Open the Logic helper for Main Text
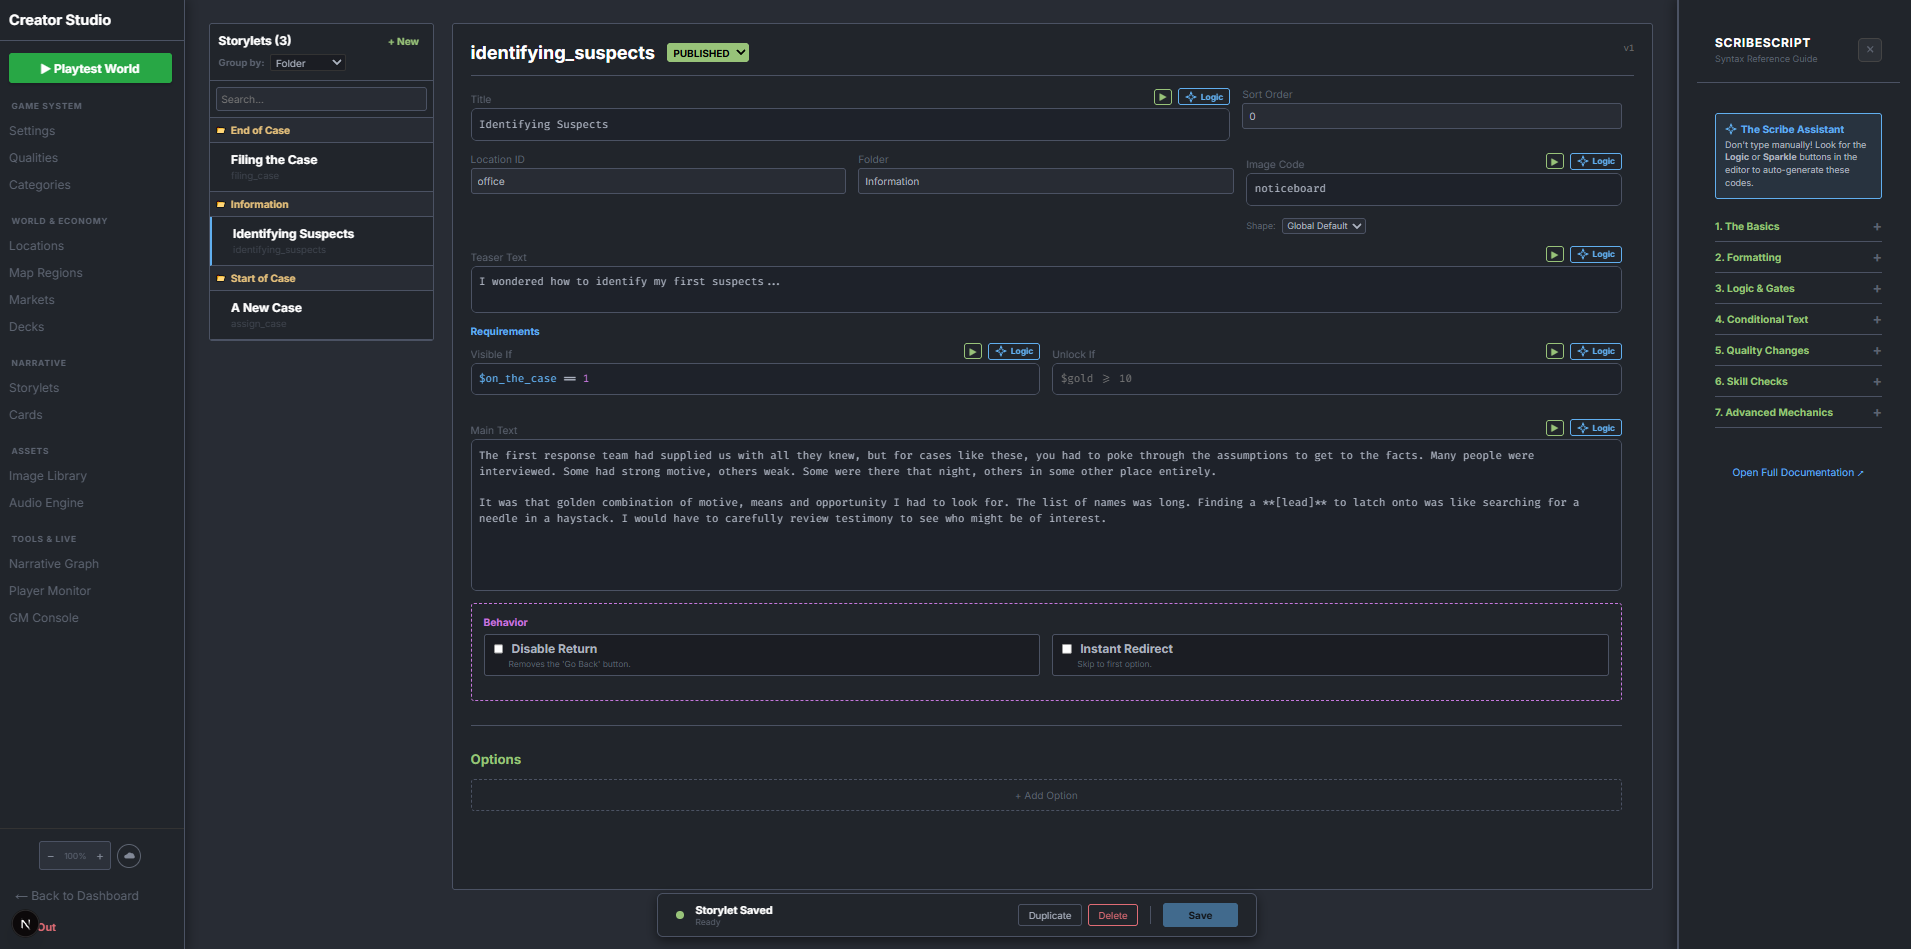 (1596, 428)
